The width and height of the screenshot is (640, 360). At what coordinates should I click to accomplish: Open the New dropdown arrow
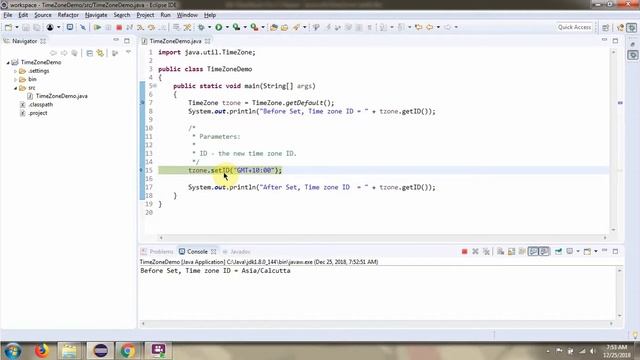pos(17,27)
